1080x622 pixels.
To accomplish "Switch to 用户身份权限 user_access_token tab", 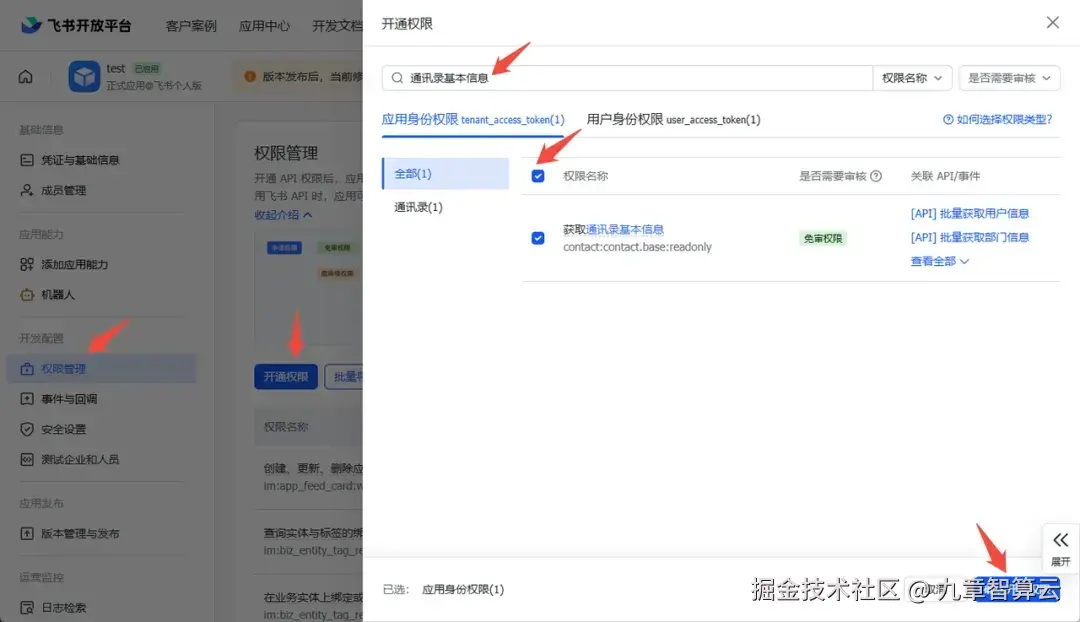I will (x=673, y=119).
